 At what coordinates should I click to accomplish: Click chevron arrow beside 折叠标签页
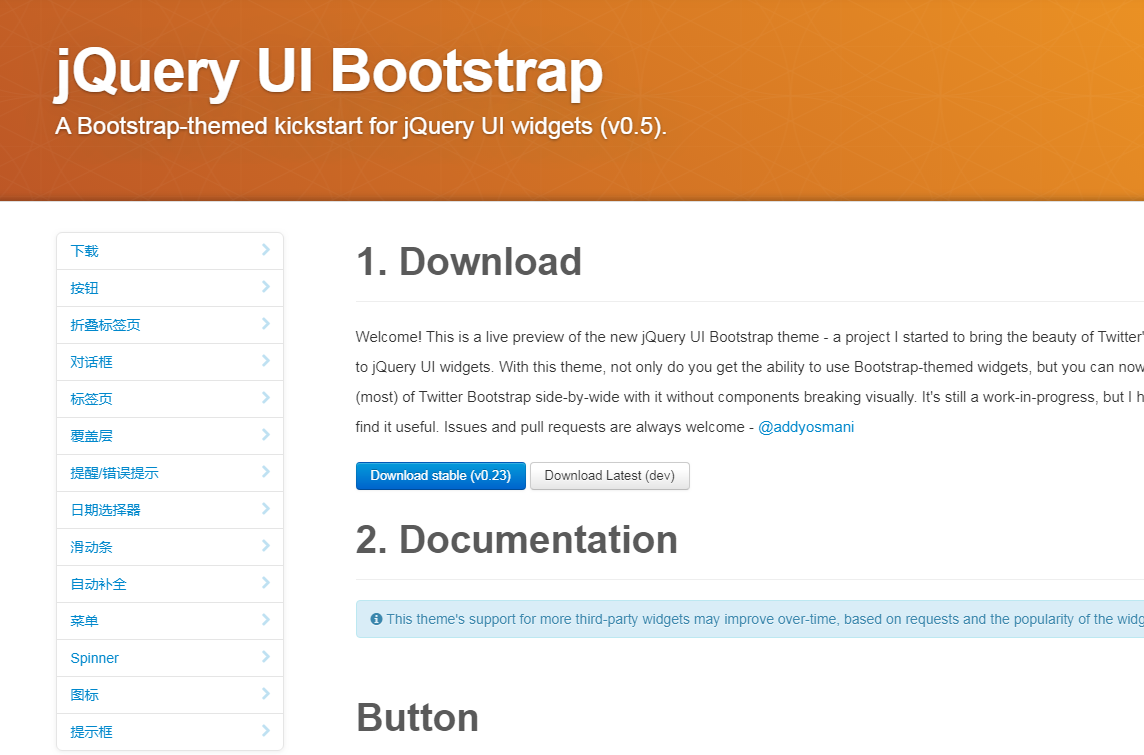266,324
